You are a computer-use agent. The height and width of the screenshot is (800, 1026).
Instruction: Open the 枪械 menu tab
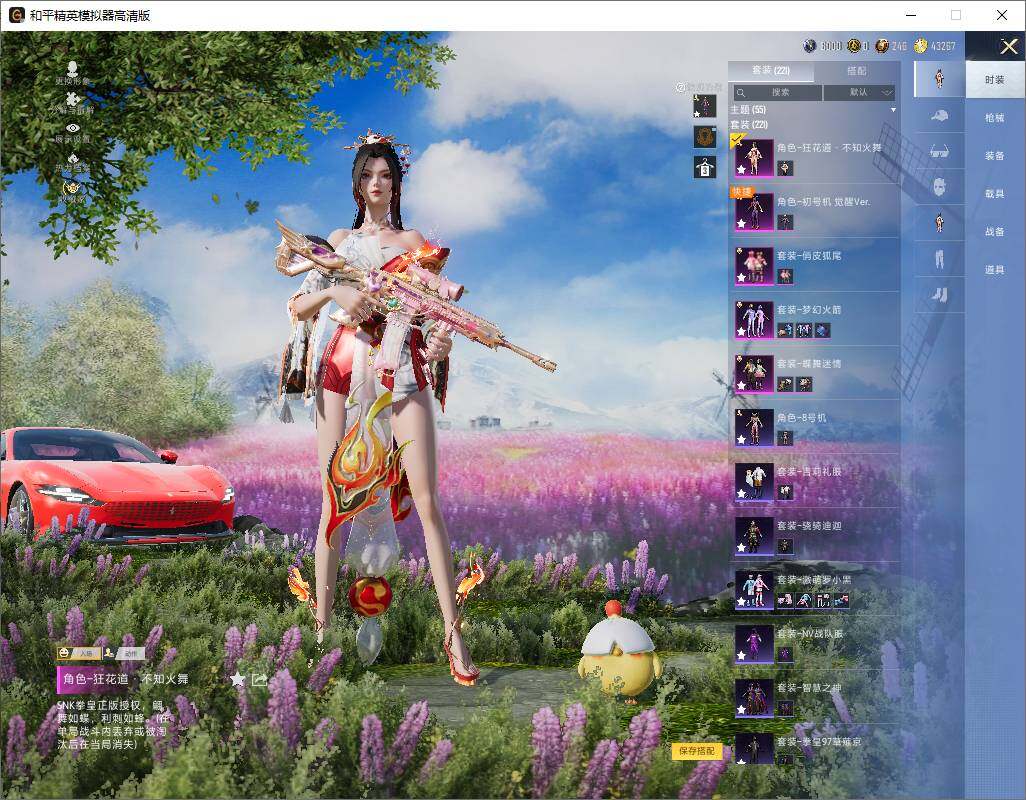pyautogui.click(x=995, y=118)
